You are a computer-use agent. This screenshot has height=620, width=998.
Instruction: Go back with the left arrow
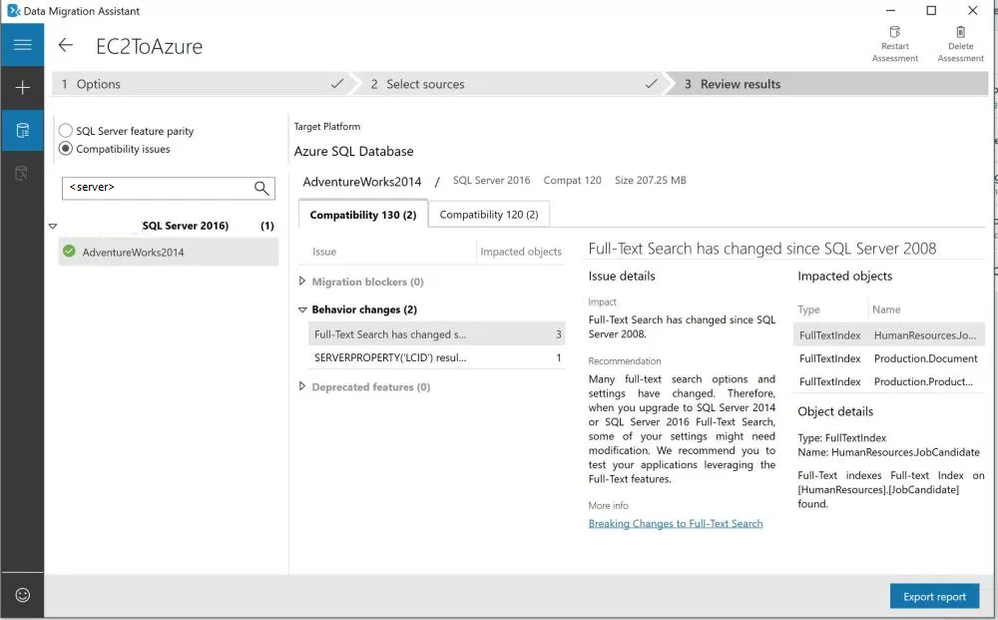[x=66, y=45]
